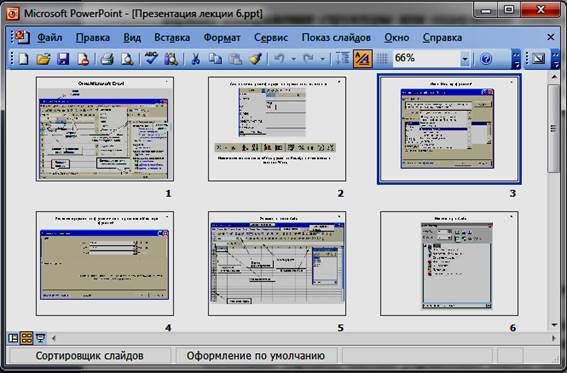The height and width of the screenshot is (373, 567).
Task: Select slide 2 thumbnail
Action: click(277, 129)
